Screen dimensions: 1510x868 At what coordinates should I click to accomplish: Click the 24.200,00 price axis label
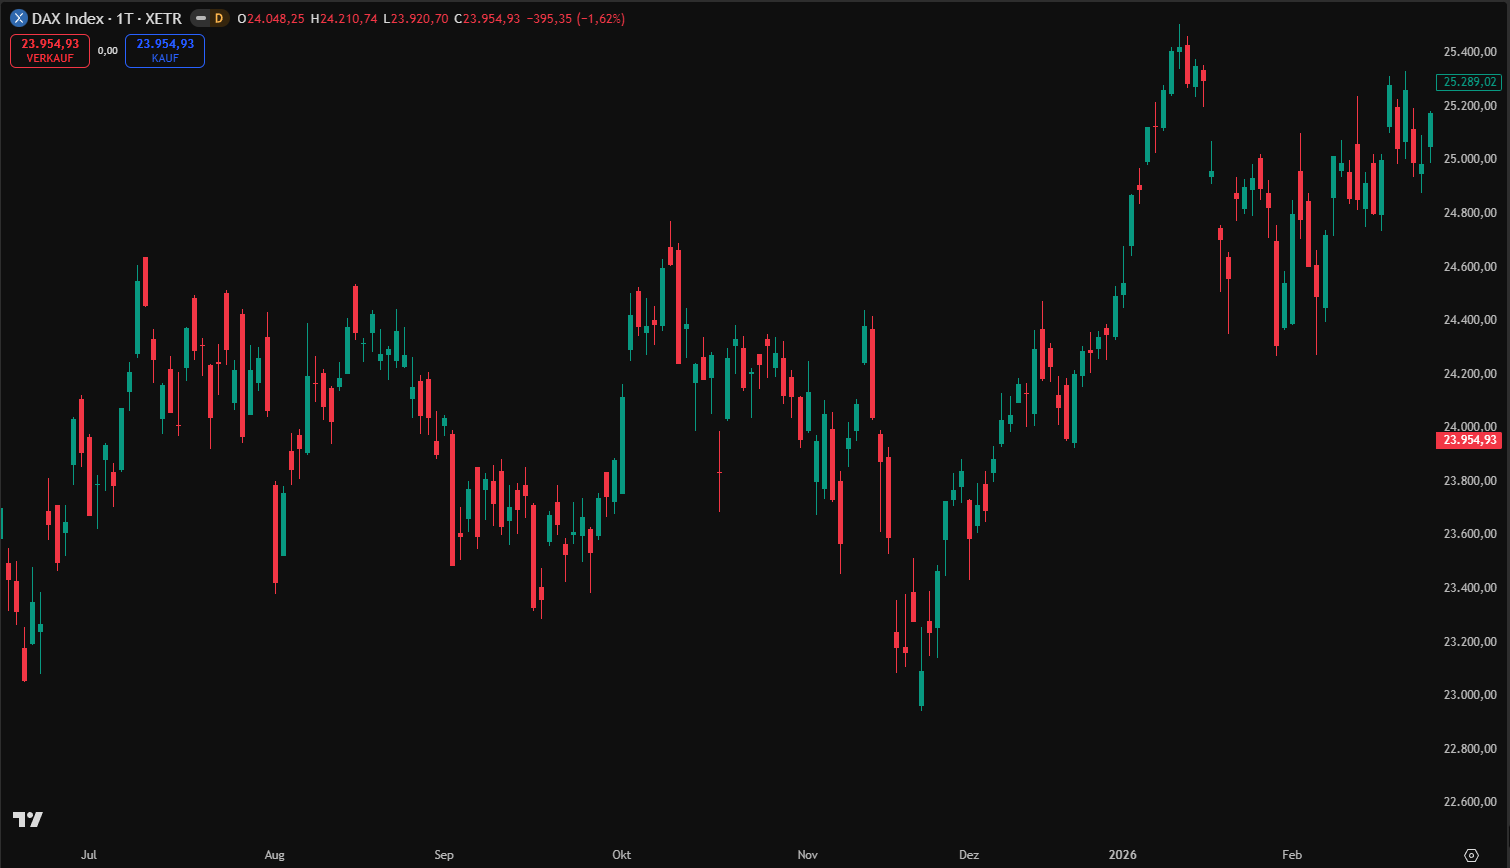click(x=1470, y=374)
